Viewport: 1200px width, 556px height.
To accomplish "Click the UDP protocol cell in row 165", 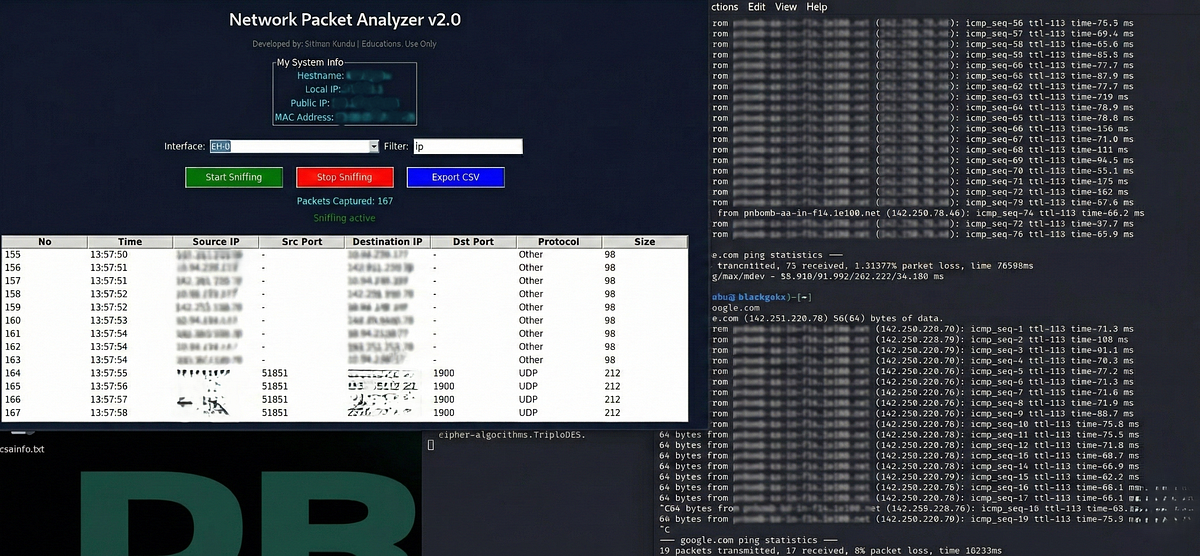I will [530, 386].
